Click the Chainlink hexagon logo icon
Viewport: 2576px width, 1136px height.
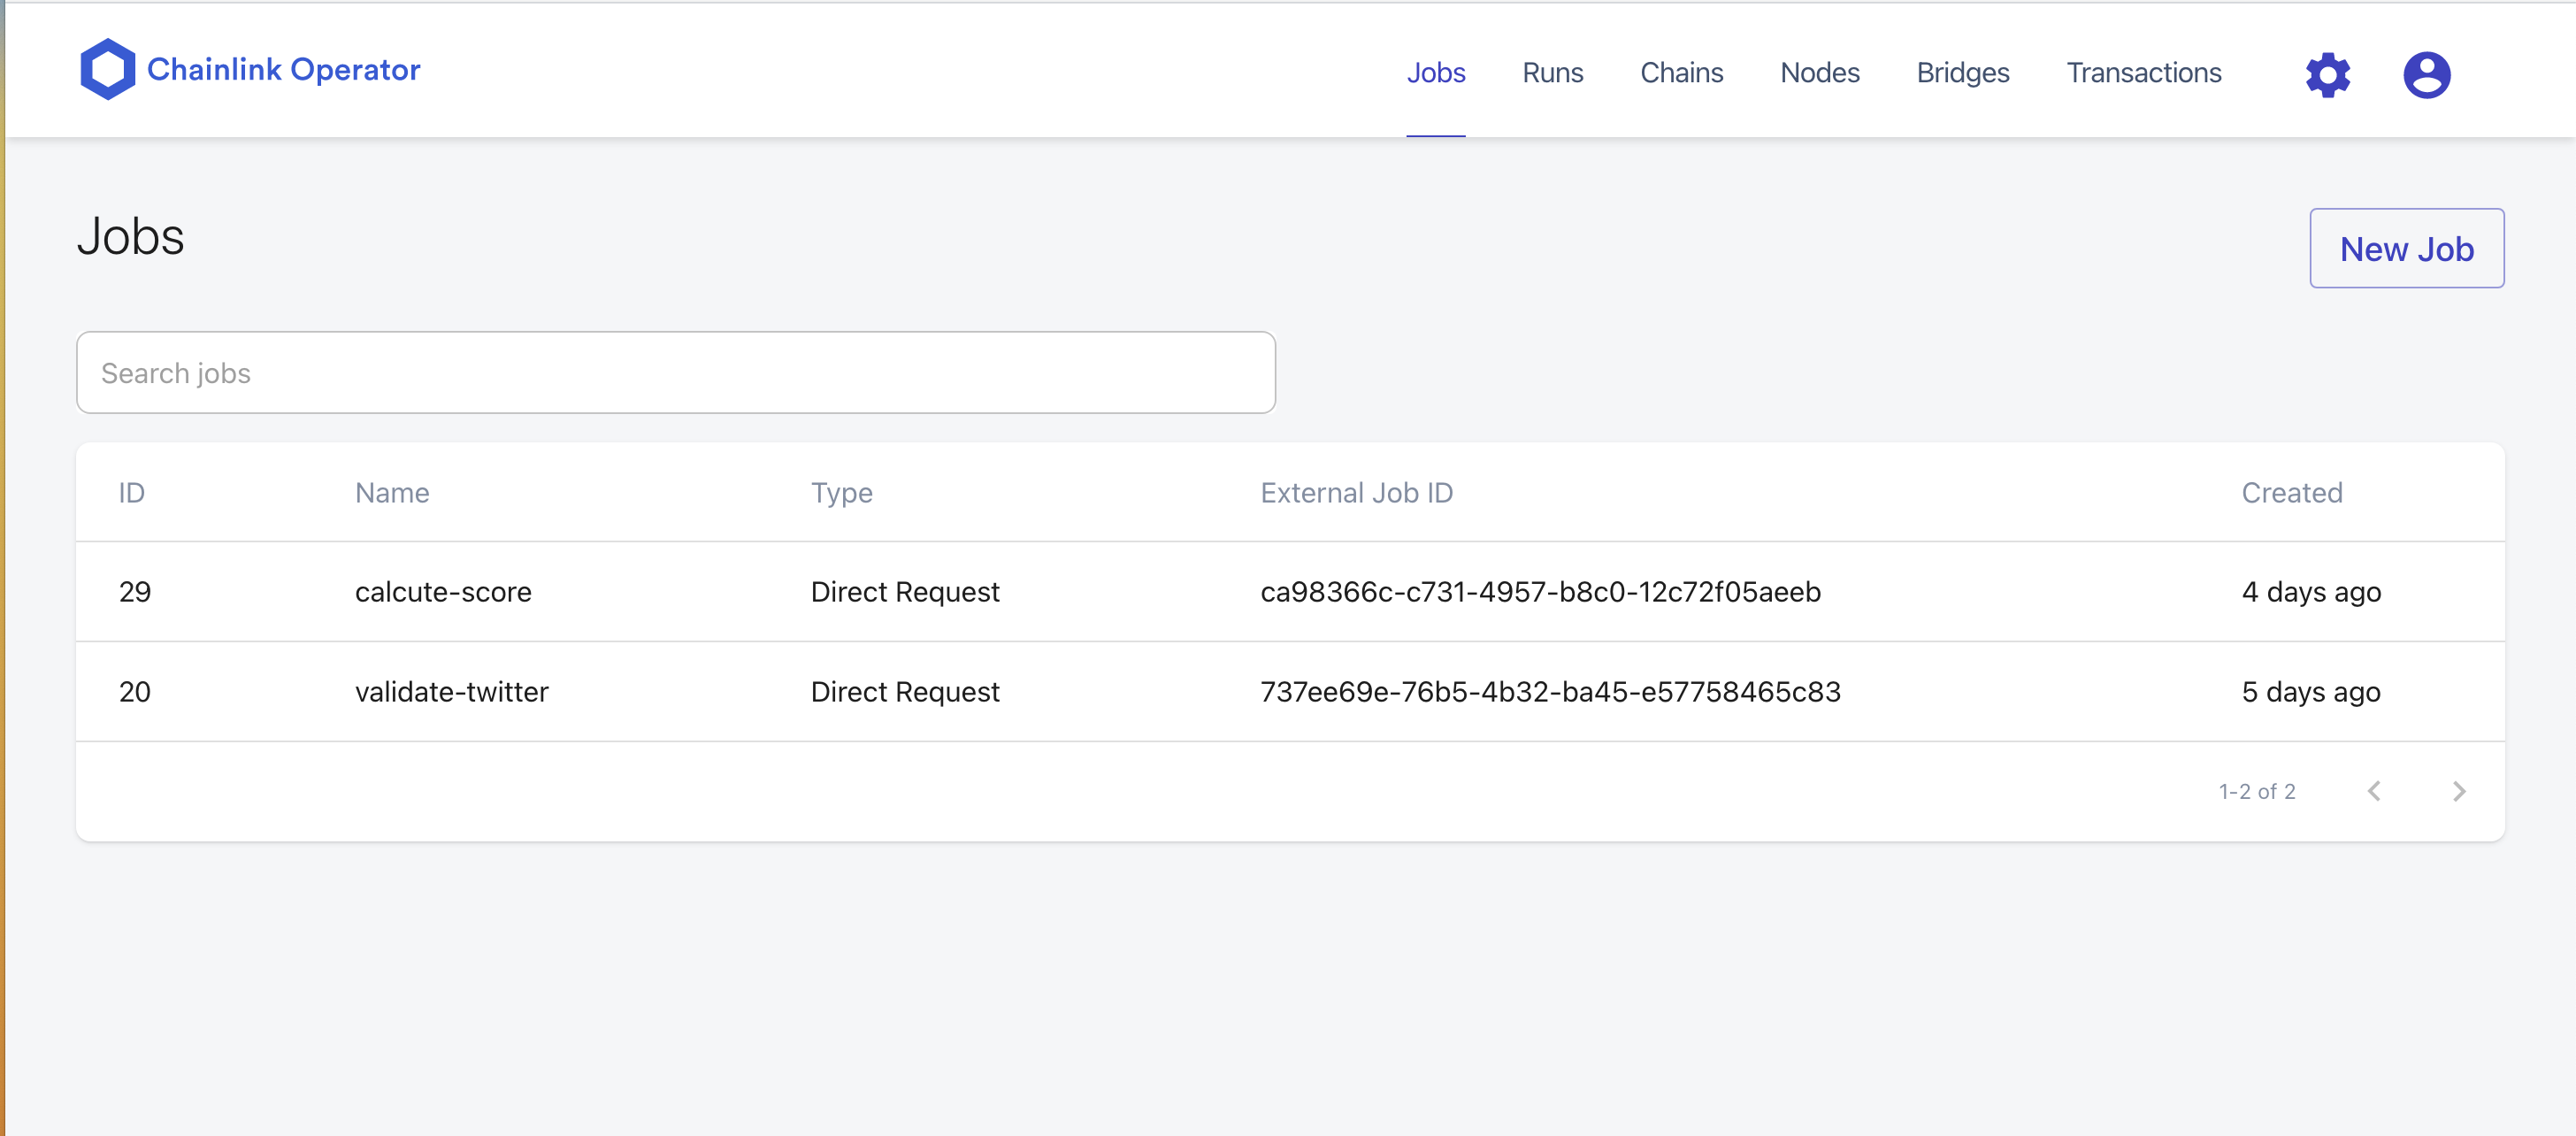(107, 69)
